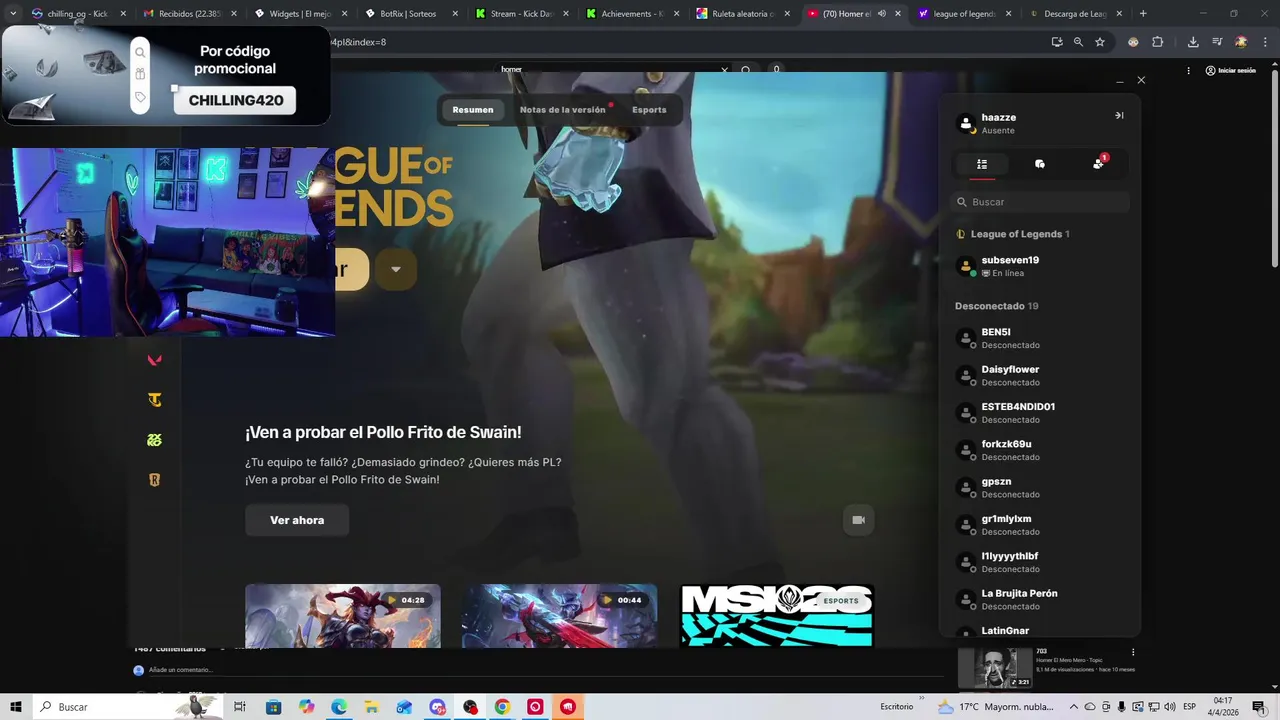
Task: Switch to Ruleta aleatoria browser tab
Action: tap(744, 14)
